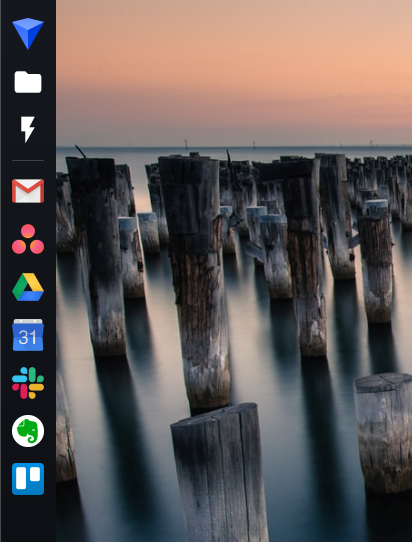Select the lightning bolt icon
The image size is (412, 542).
tap(28, 129)
